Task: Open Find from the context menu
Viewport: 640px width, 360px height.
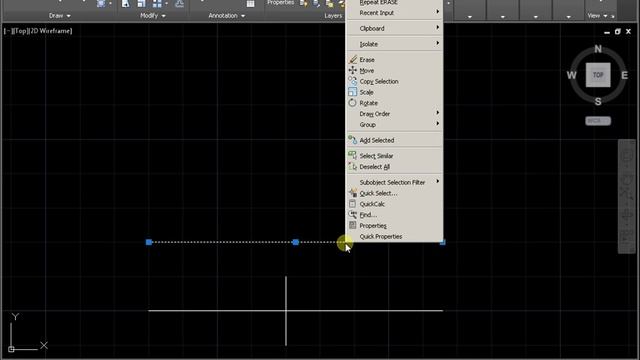Action: pyautogui.click(x=394, y=215)
